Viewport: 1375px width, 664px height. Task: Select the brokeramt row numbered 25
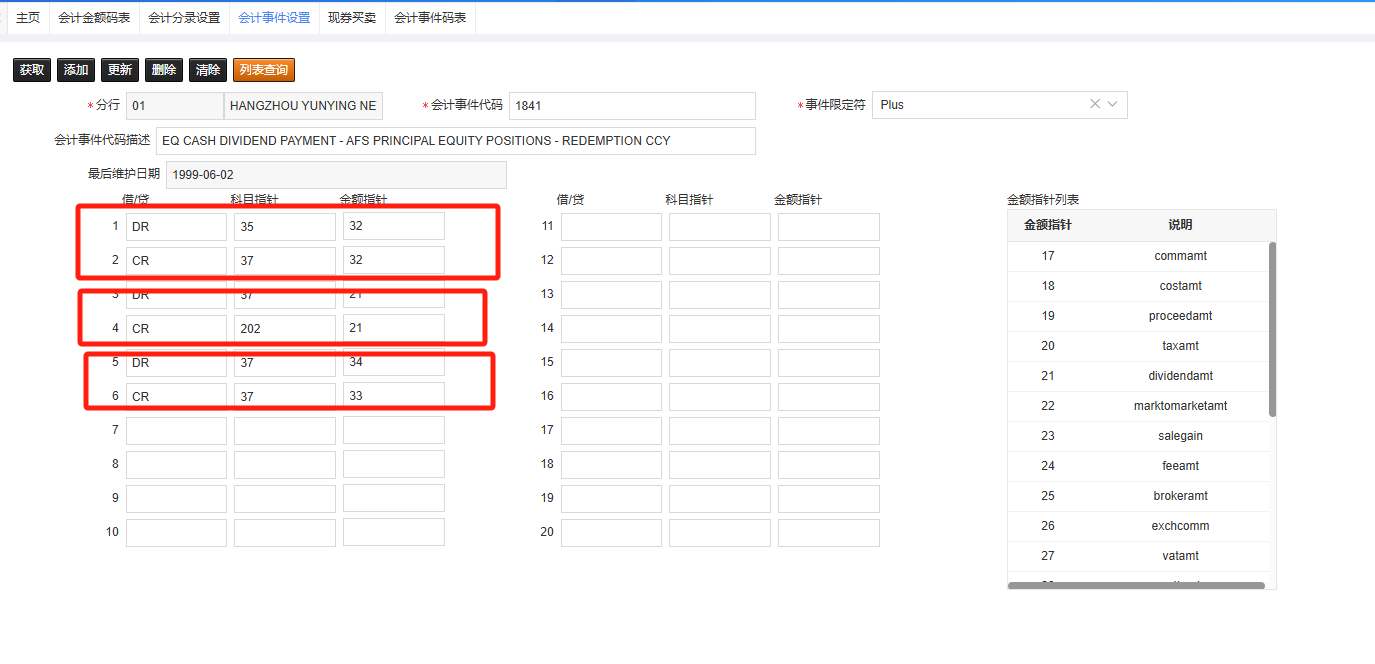(x=1138, y=496)
